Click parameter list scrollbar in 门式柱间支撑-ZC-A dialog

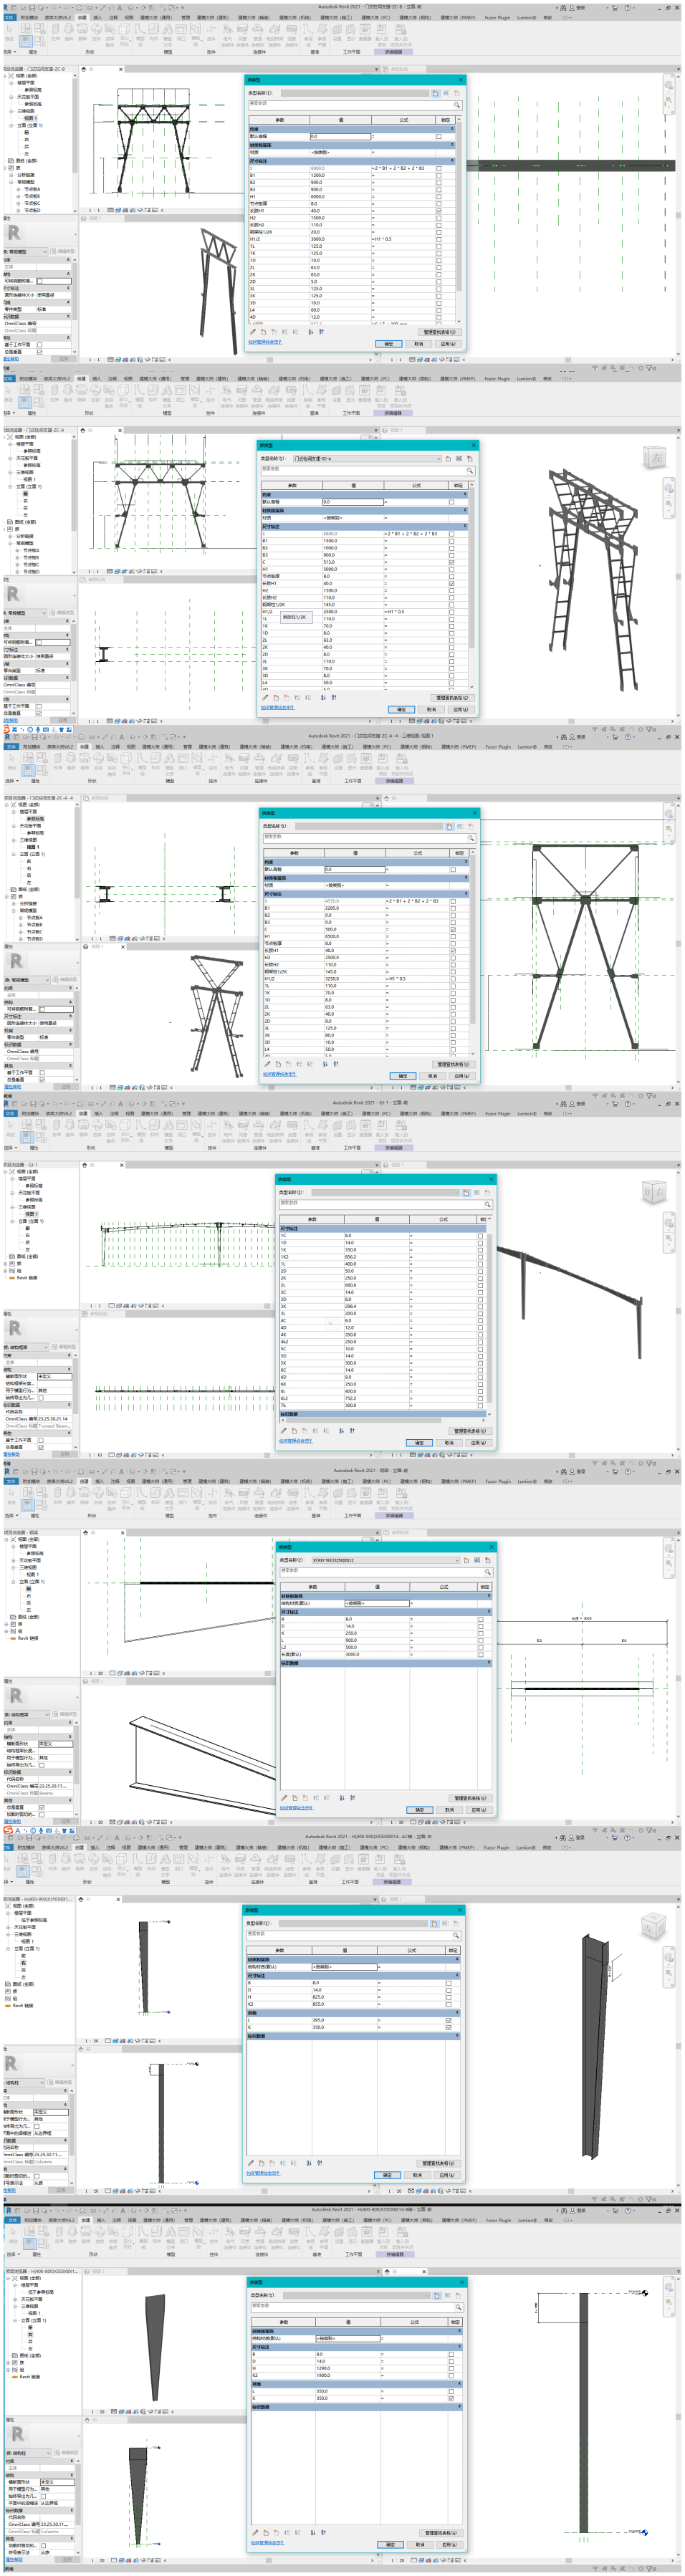pos(472,590)
